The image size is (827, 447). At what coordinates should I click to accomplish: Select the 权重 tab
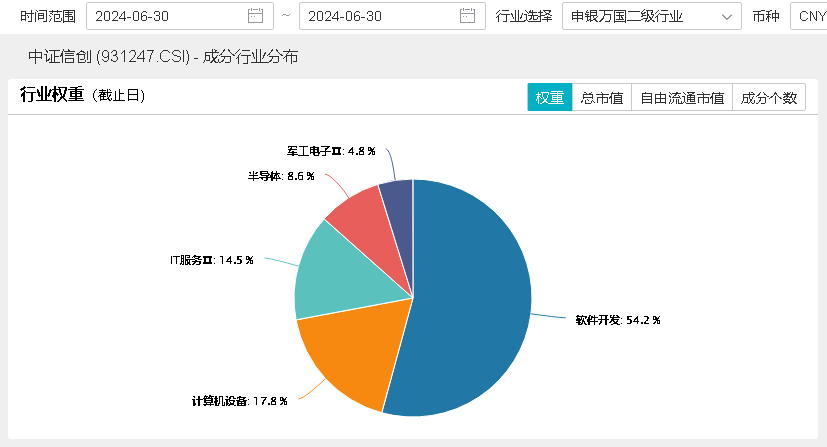click(549, 98)
